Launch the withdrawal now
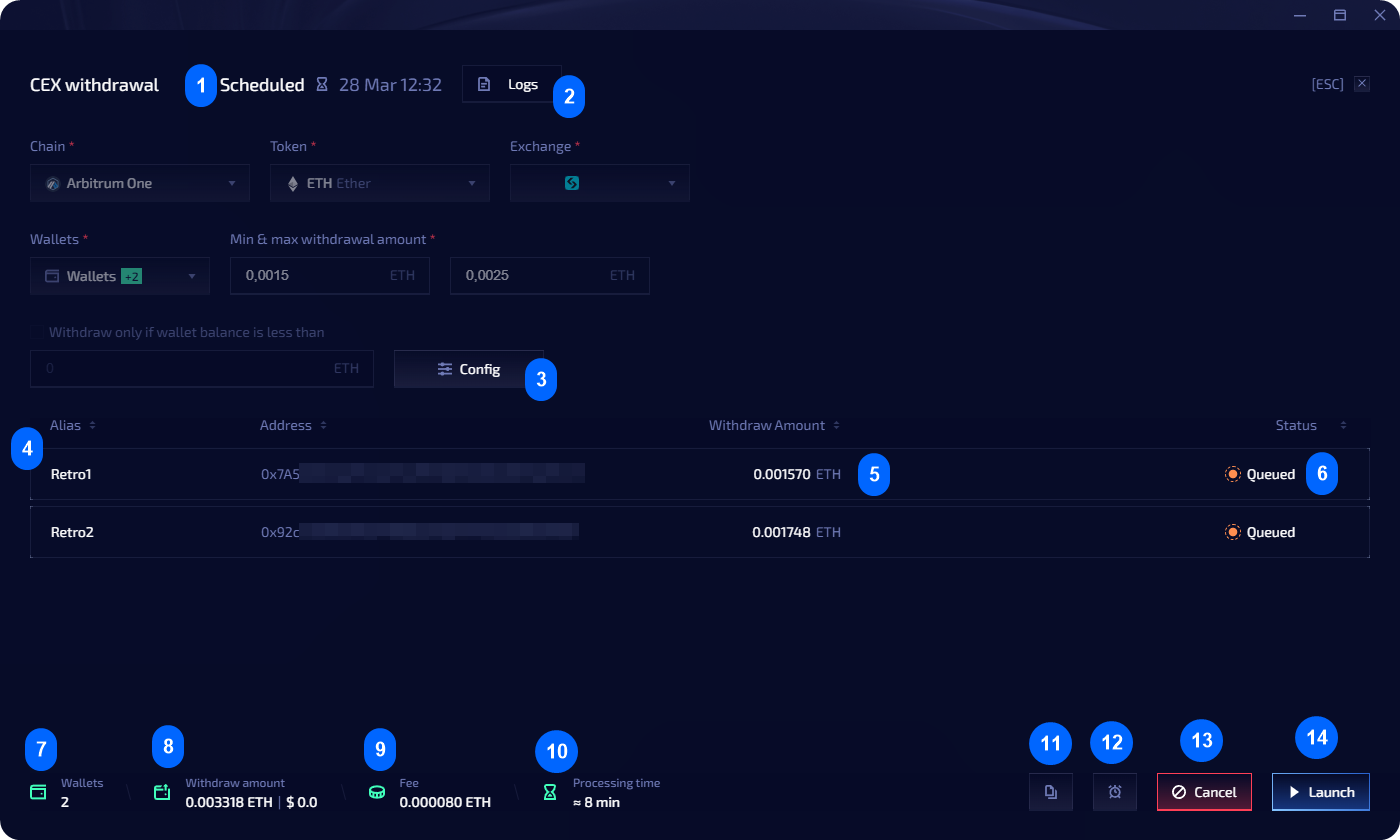 1321,792
